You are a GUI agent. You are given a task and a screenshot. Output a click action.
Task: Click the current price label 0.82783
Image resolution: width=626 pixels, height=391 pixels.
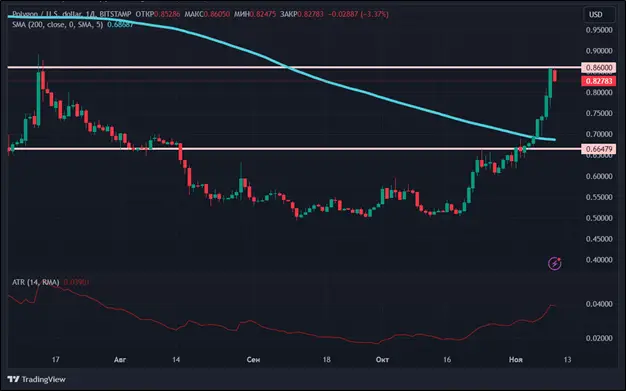[598, 81]
